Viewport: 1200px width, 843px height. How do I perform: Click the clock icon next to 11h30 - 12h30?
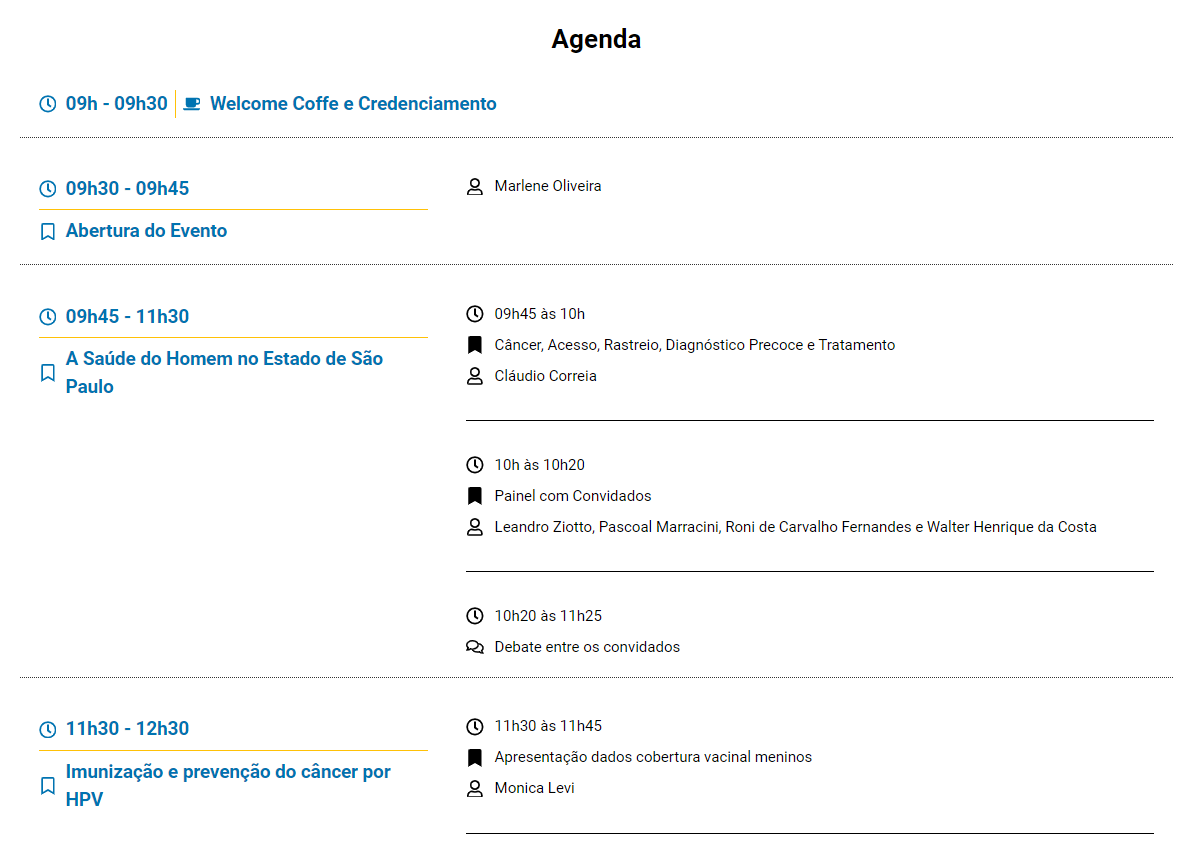point(47,729)
